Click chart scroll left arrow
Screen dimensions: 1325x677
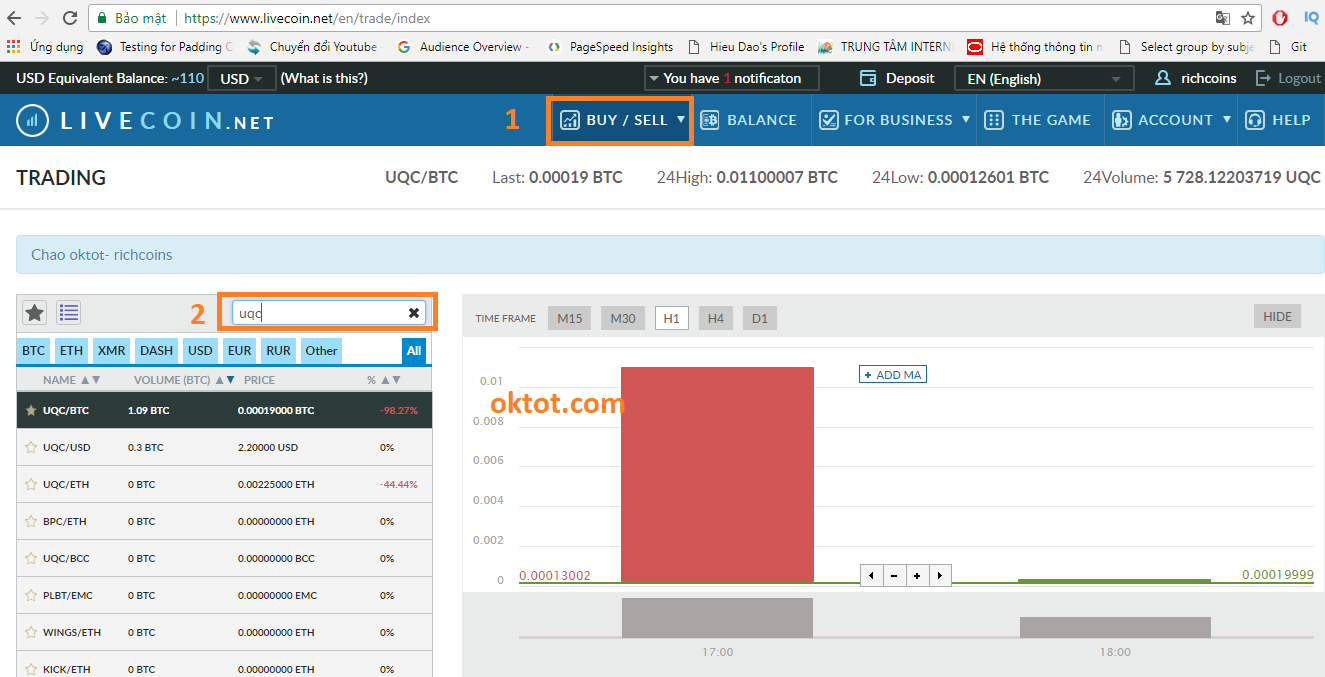(871, 576)
